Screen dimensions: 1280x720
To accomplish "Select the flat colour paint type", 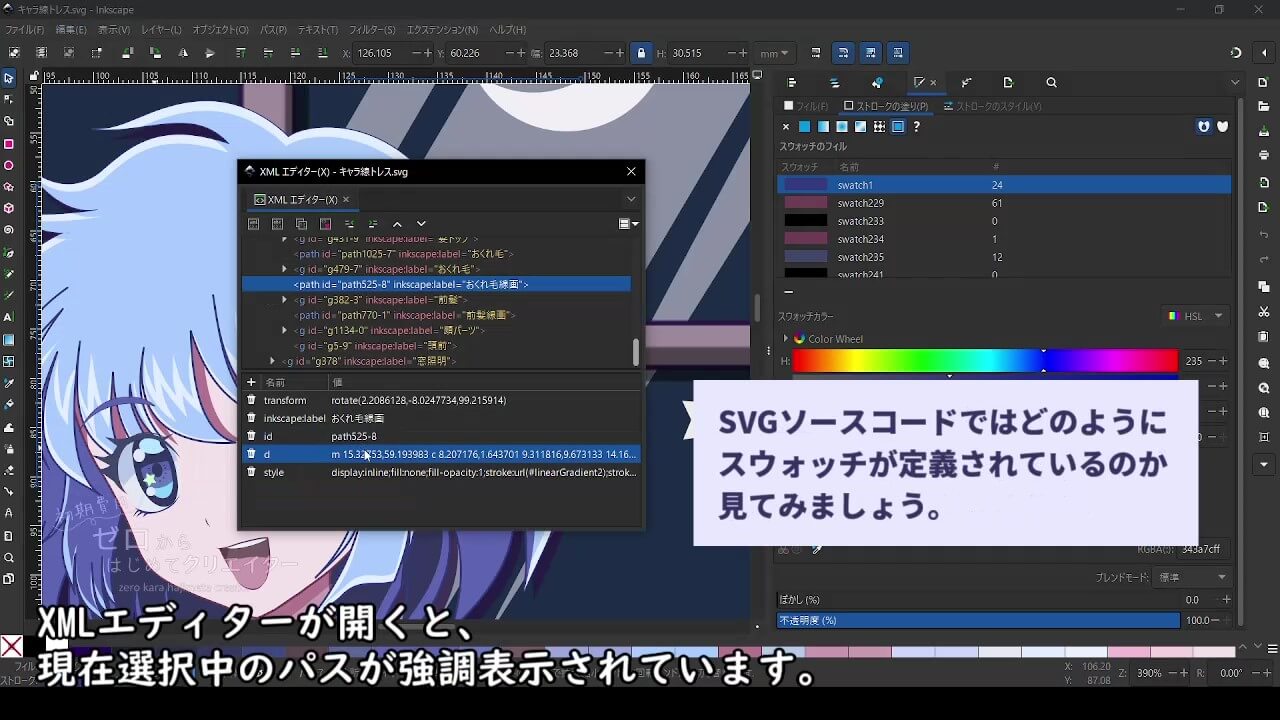I will pyautogui.click(x=804, y=127).
